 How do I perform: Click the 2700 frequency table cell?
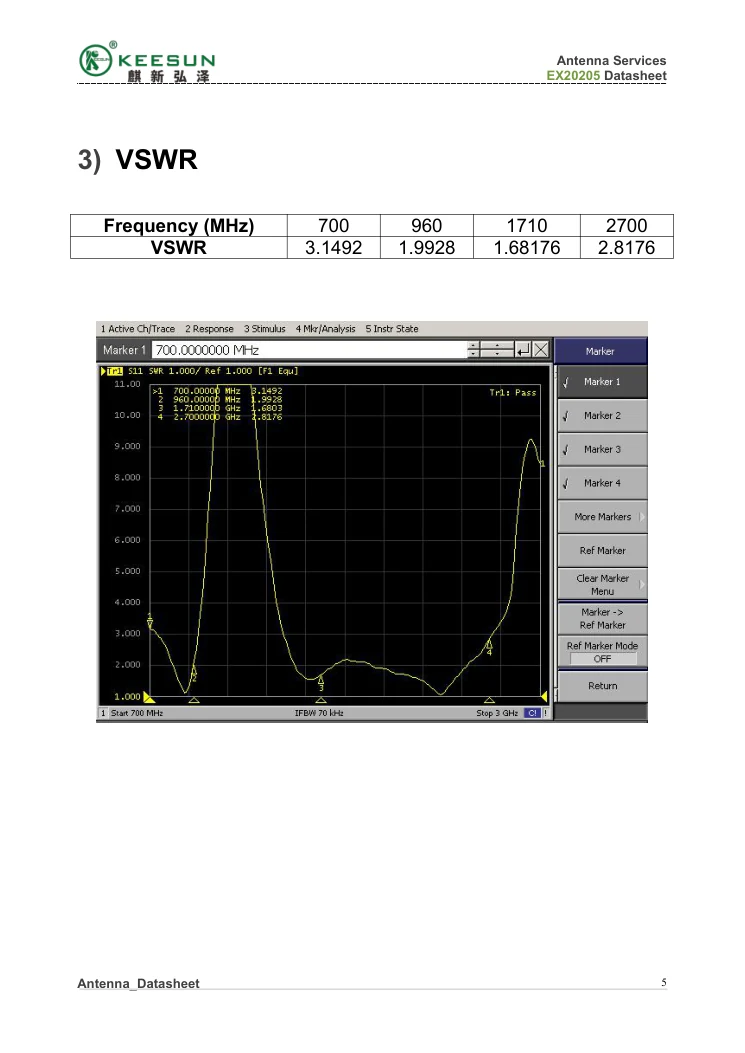tap(627, 226)
